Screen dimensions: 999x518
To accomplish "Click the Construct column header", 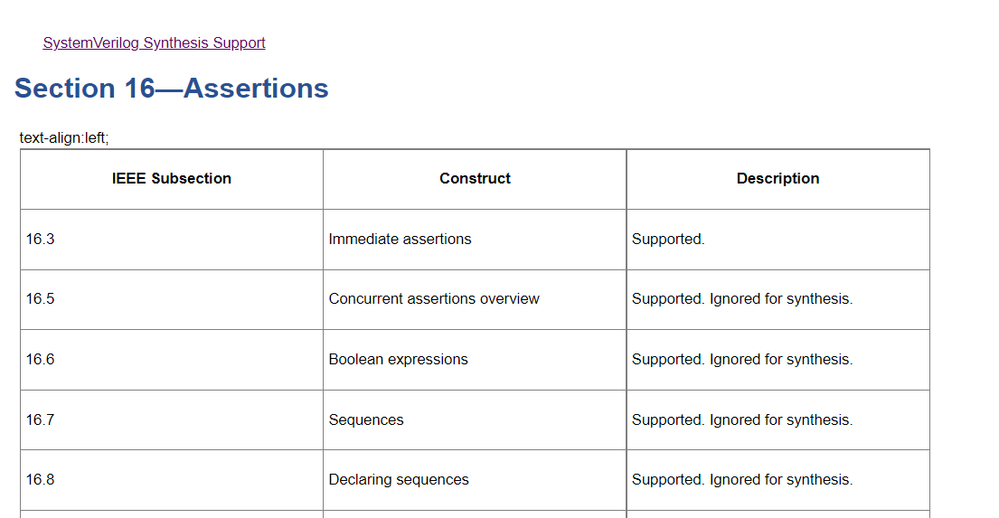I will (x=475, y=179).
